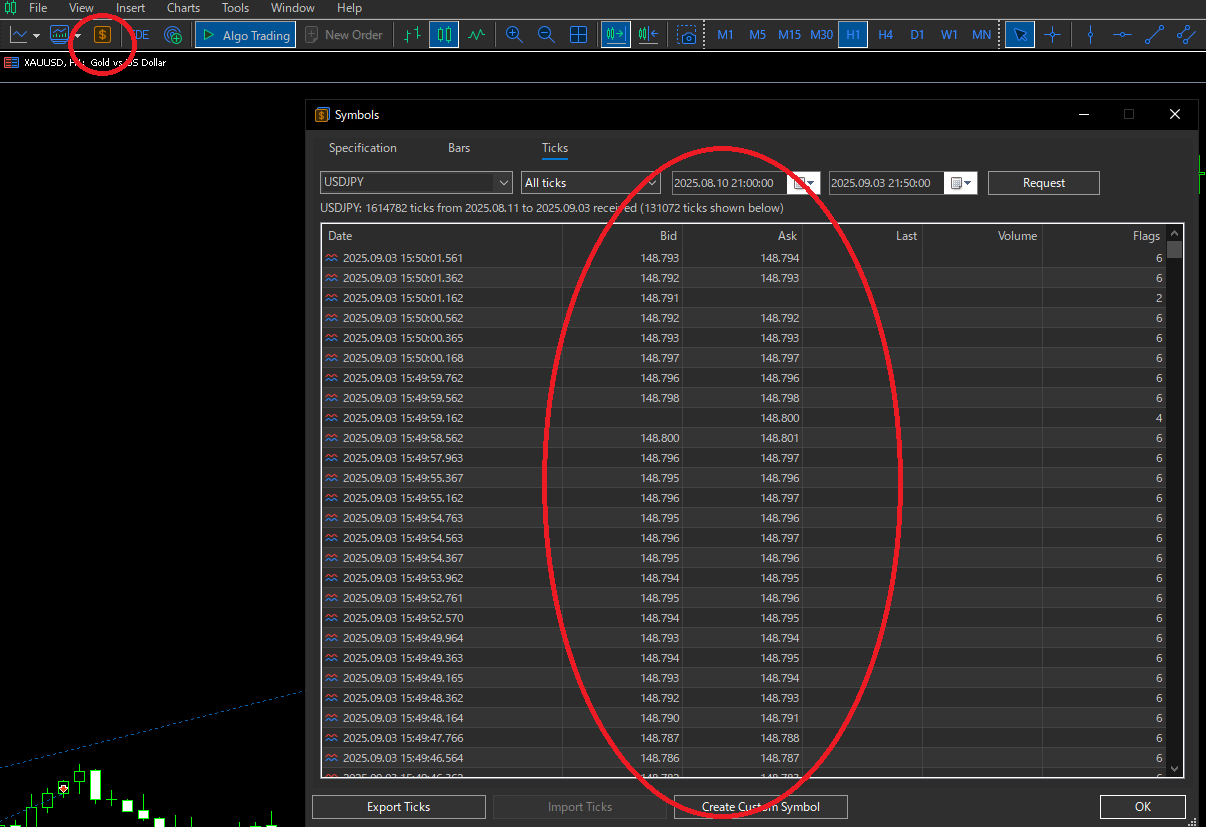Screen dimensions: 1206x827
Task: Switch to the Bars tab
Action: (x=459, y=148)
